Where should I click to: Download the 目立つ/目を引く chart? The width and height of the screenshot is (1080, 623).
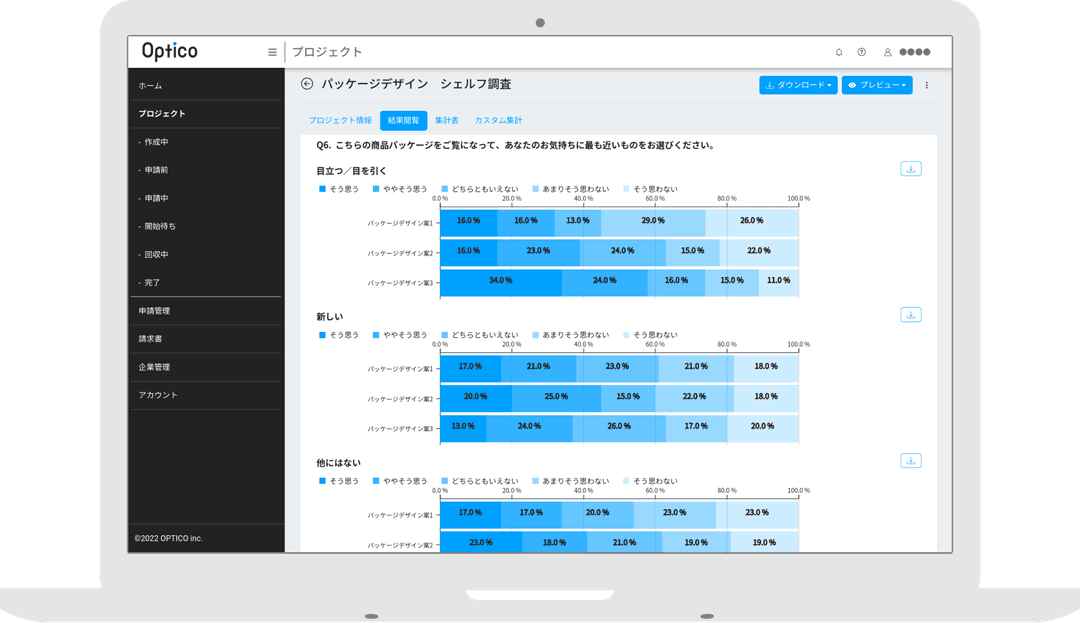[x=910, y=169]
